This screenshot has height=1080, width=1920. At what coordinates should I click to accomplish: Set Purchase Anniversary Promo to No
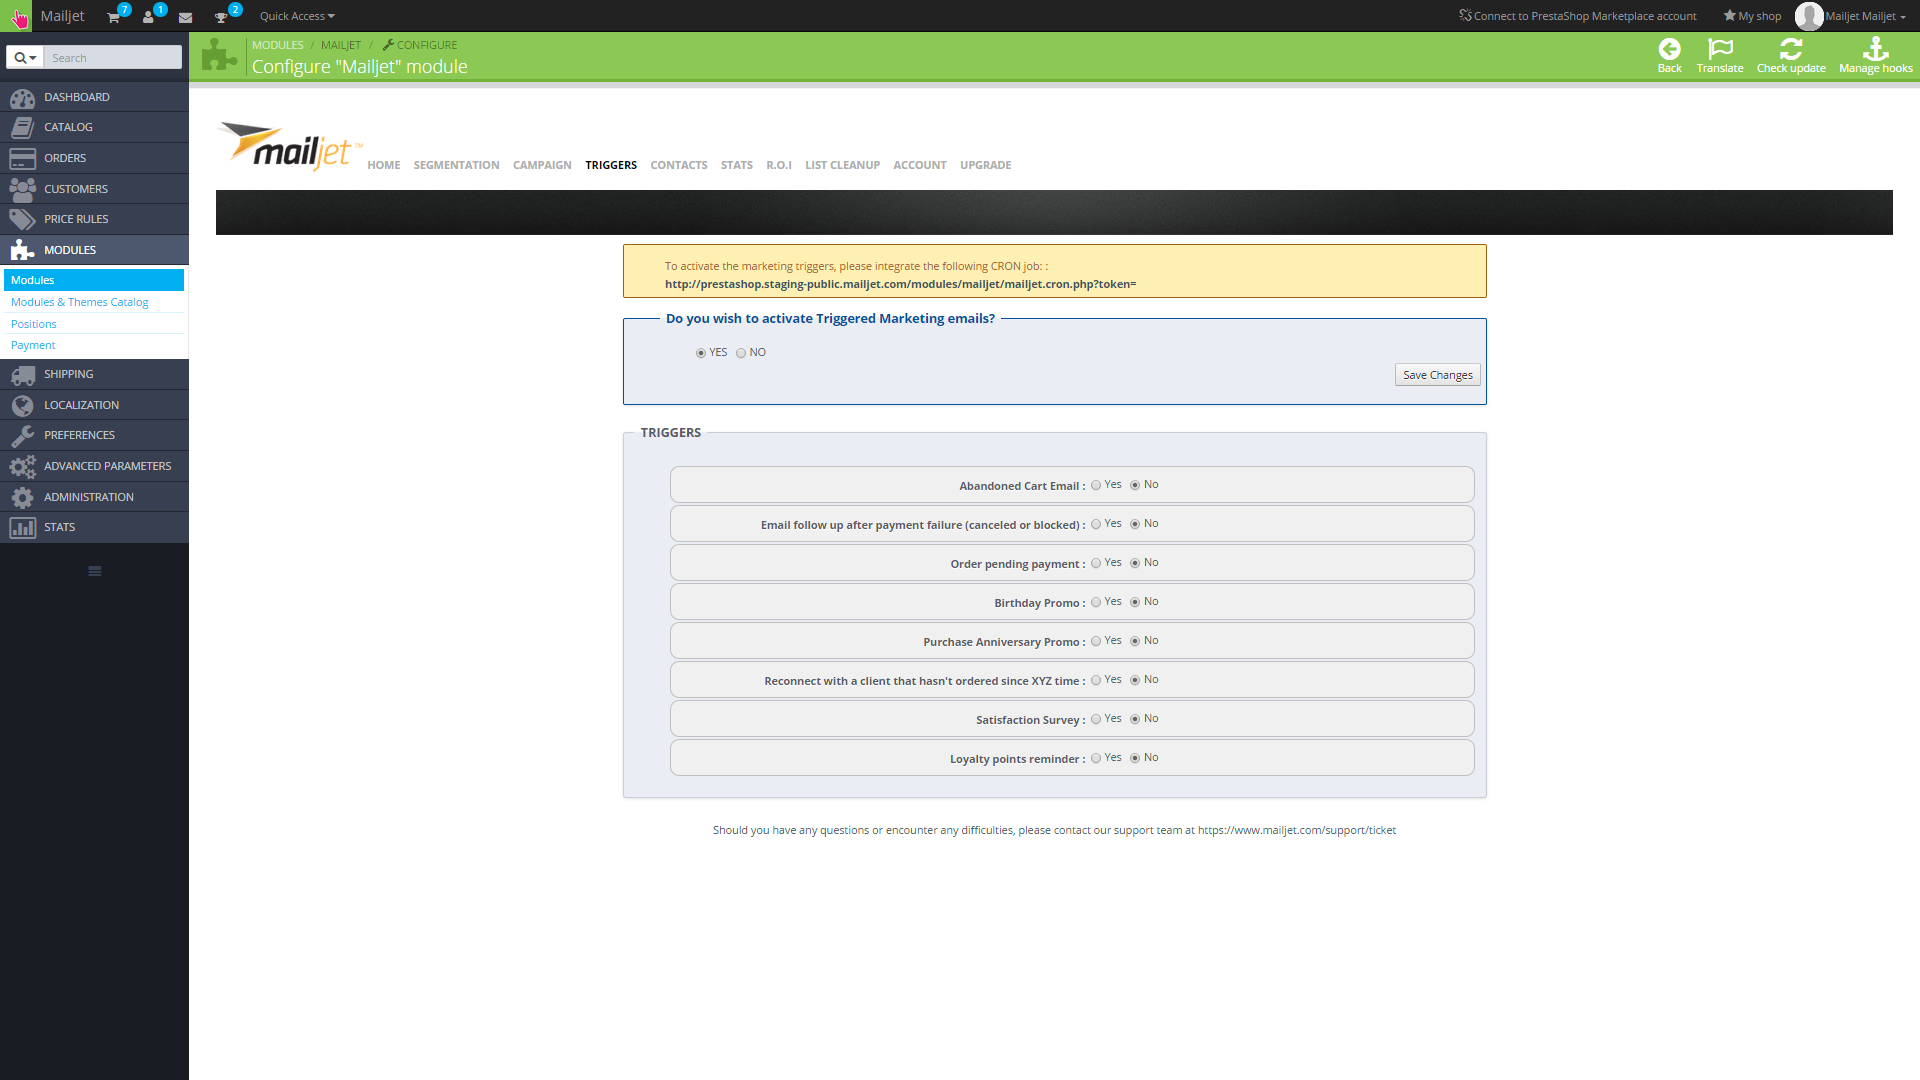pyautogui.click(x=1135, y=641)
